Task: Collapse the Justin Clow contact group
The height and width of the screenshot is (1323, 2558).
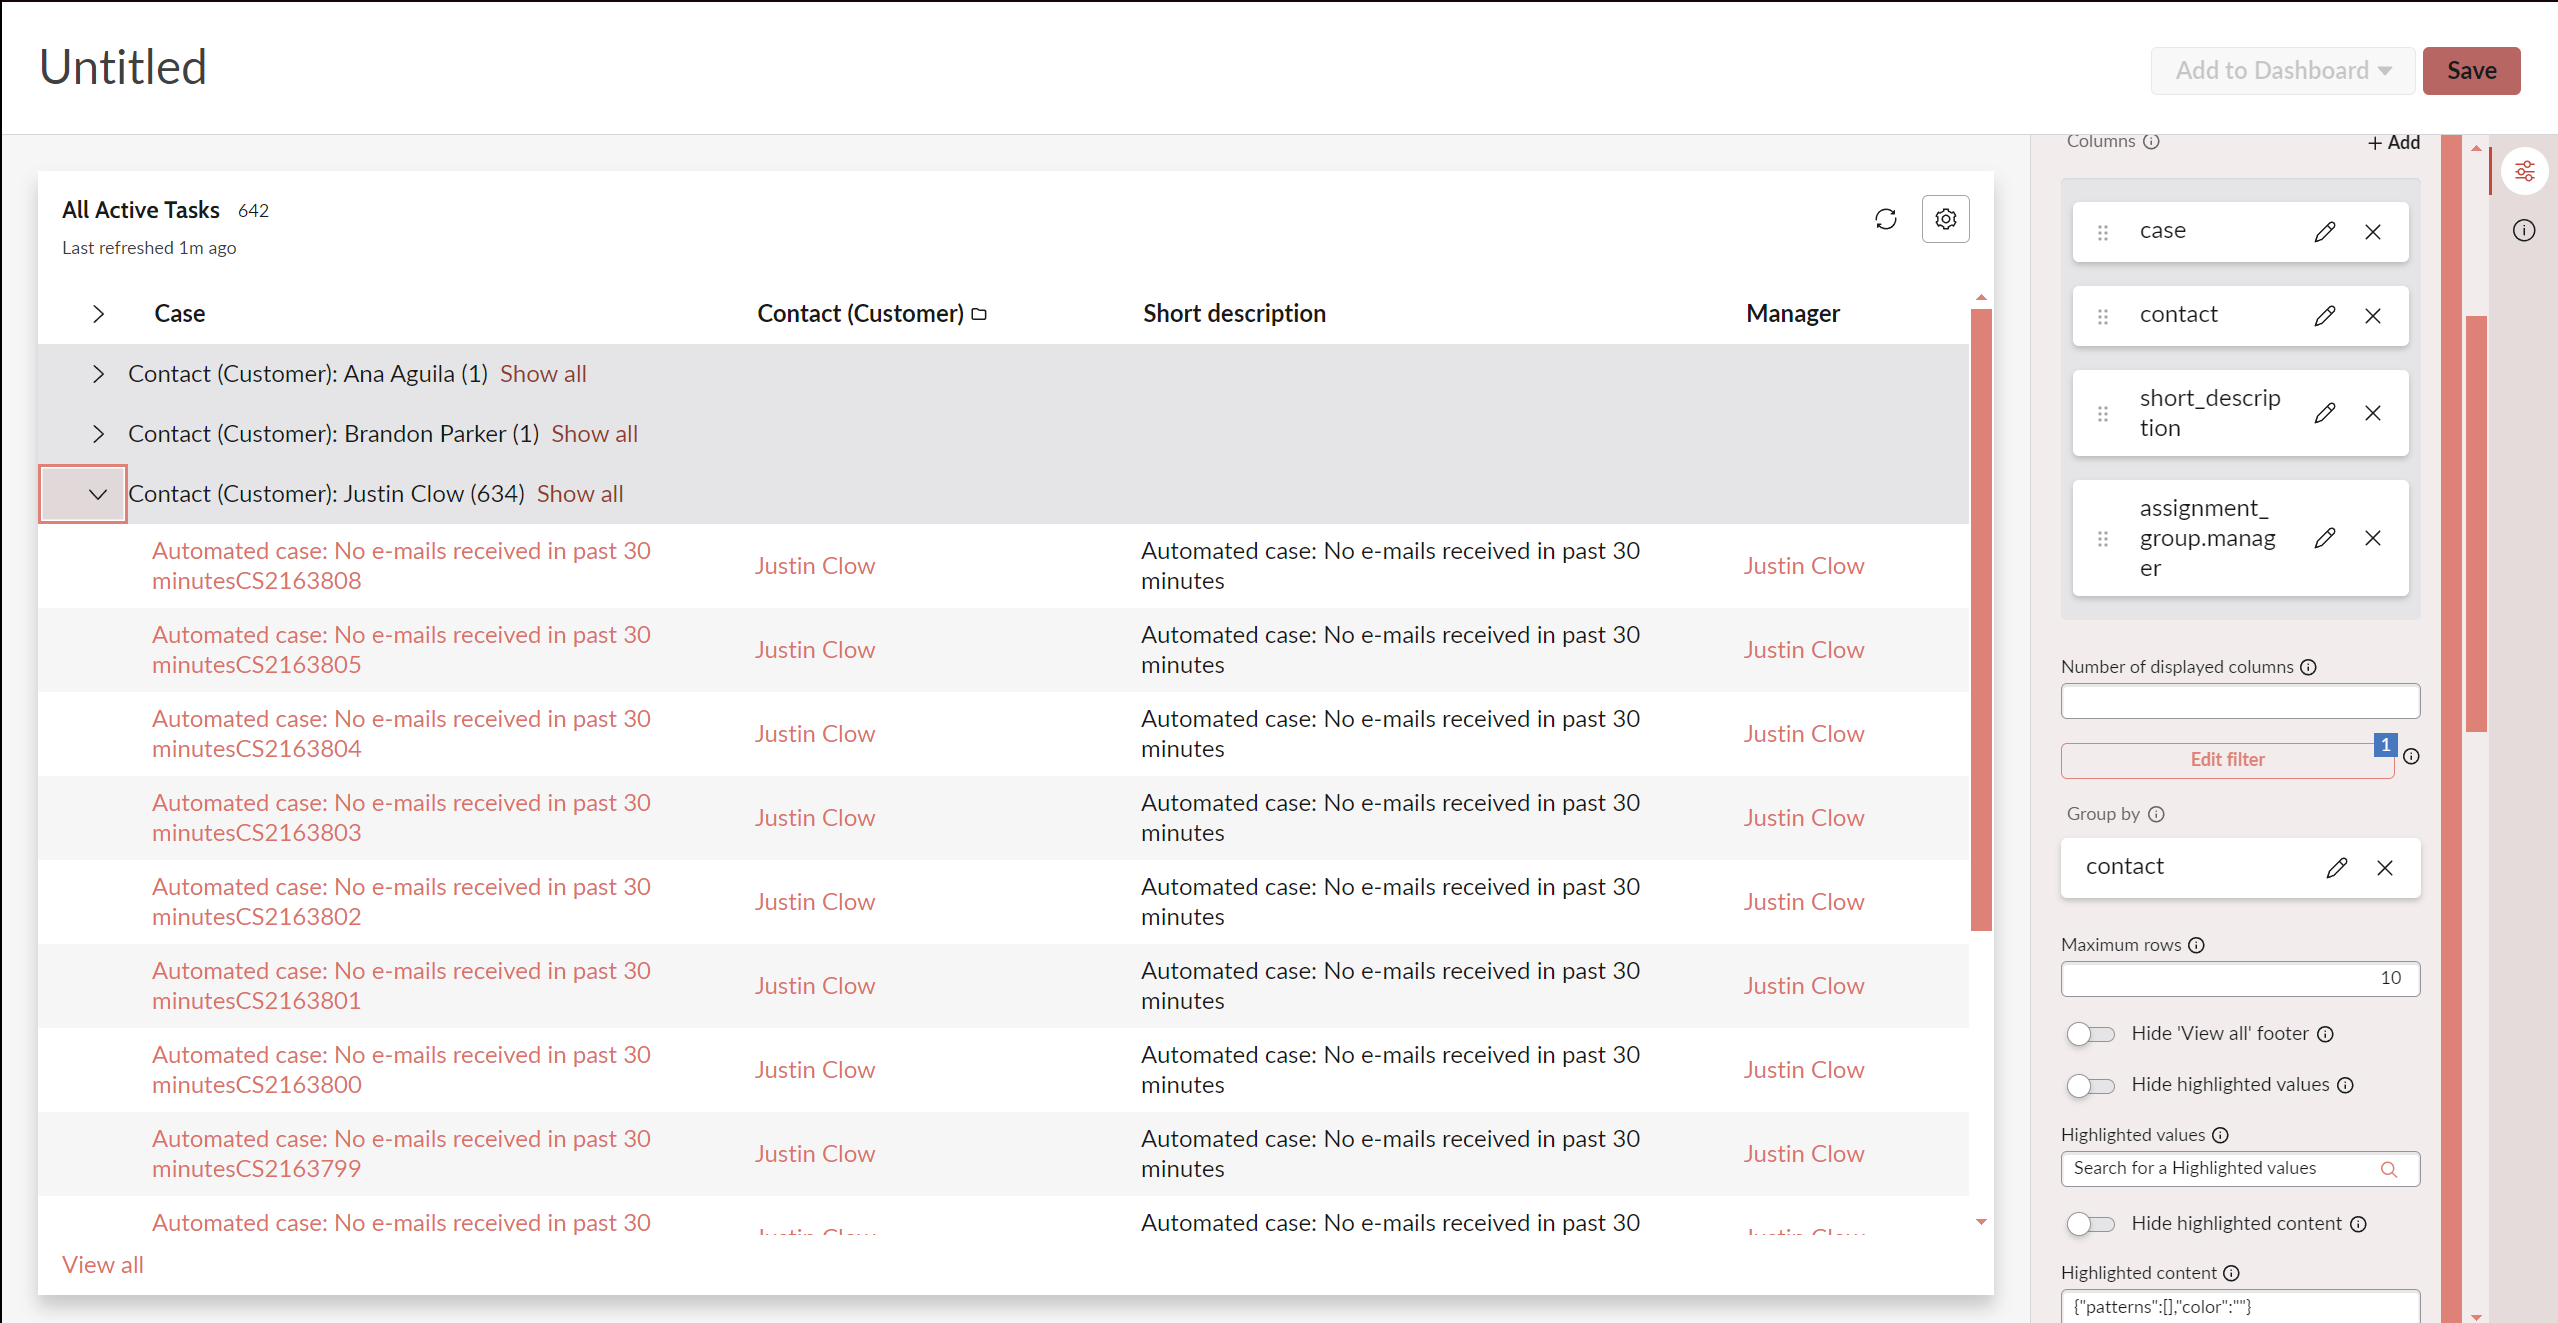Action: pos(98,494)
